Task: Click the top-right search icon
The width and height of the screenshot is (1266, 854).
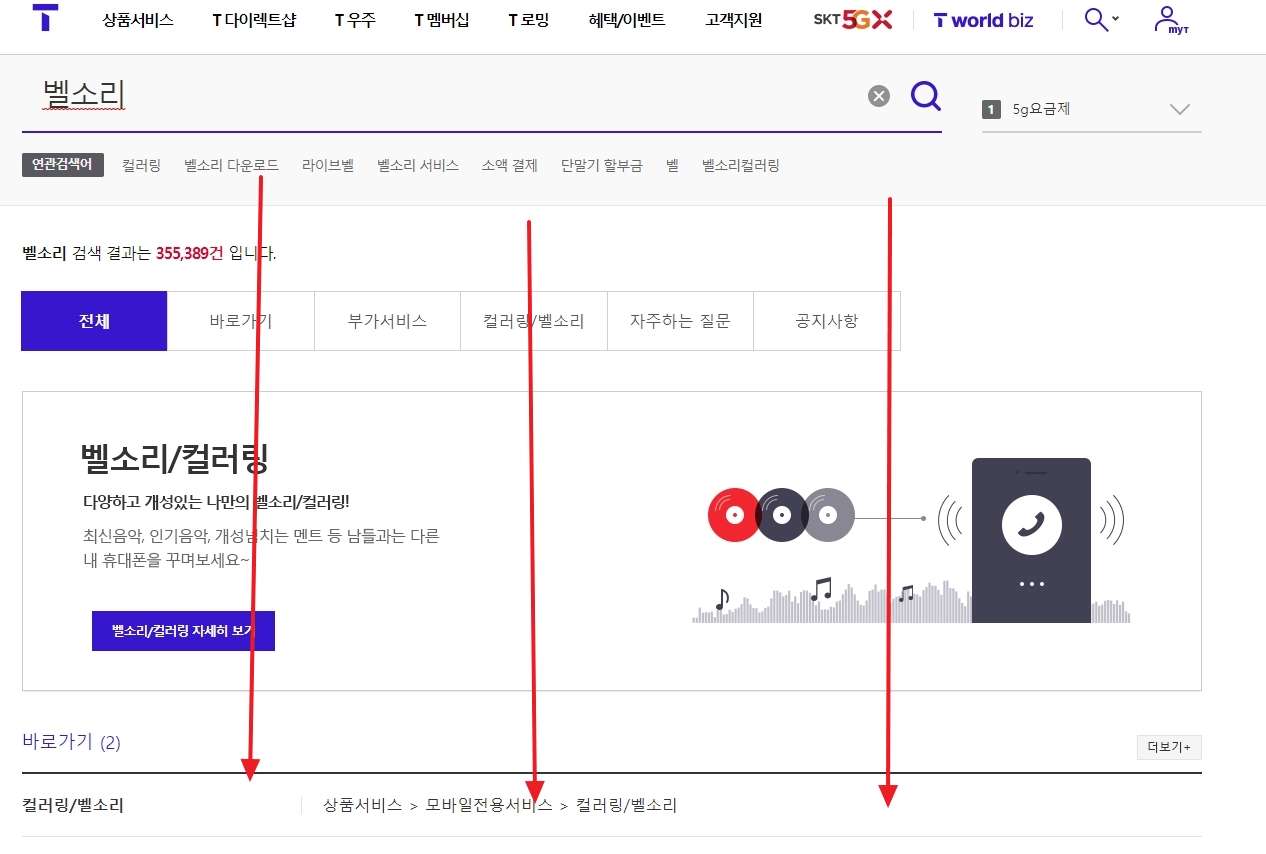Action: [1092, 18]
